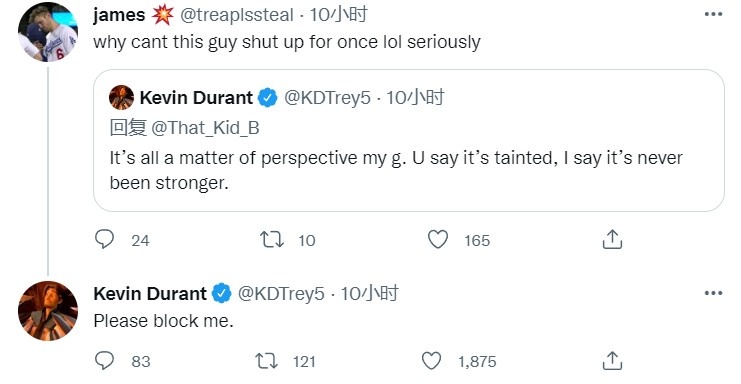Image resolution: width=741 pixels, height=384 pixels.
Task: Reply to james's tweet via comment icon
Action: [104, 239]
